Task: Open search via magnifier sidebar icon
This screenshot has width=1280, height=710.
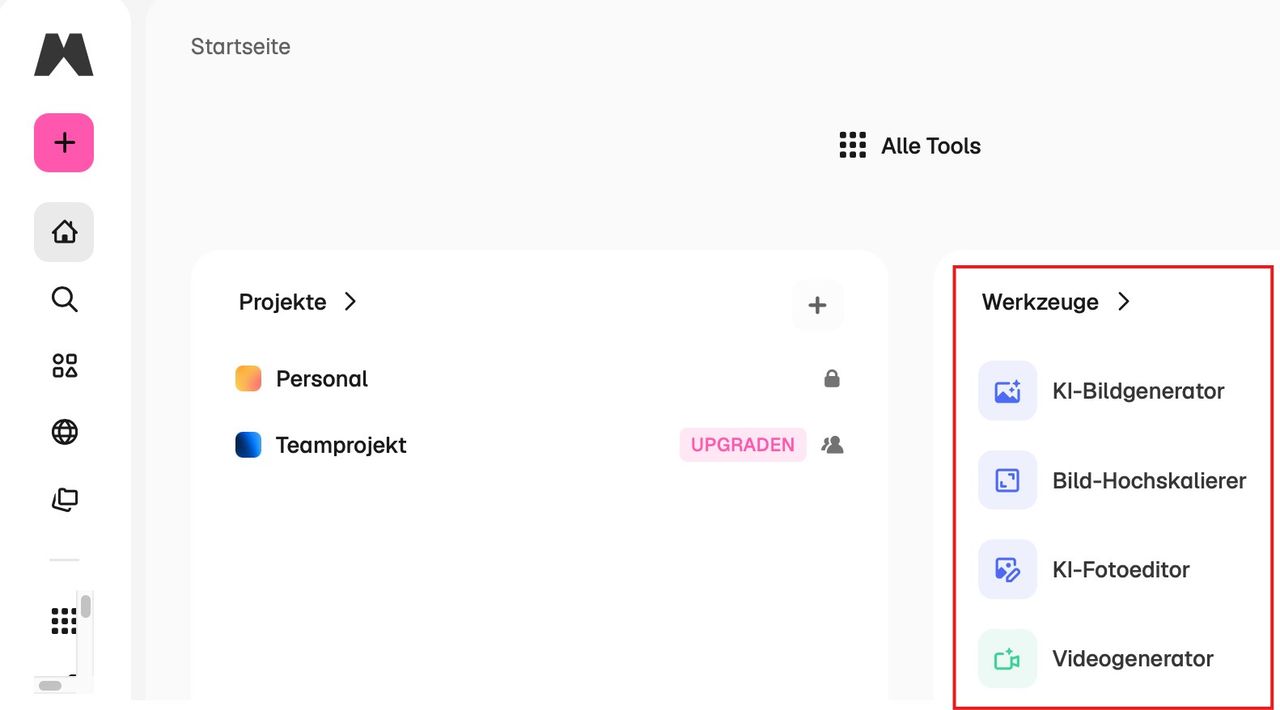Action: pos(64,299)
